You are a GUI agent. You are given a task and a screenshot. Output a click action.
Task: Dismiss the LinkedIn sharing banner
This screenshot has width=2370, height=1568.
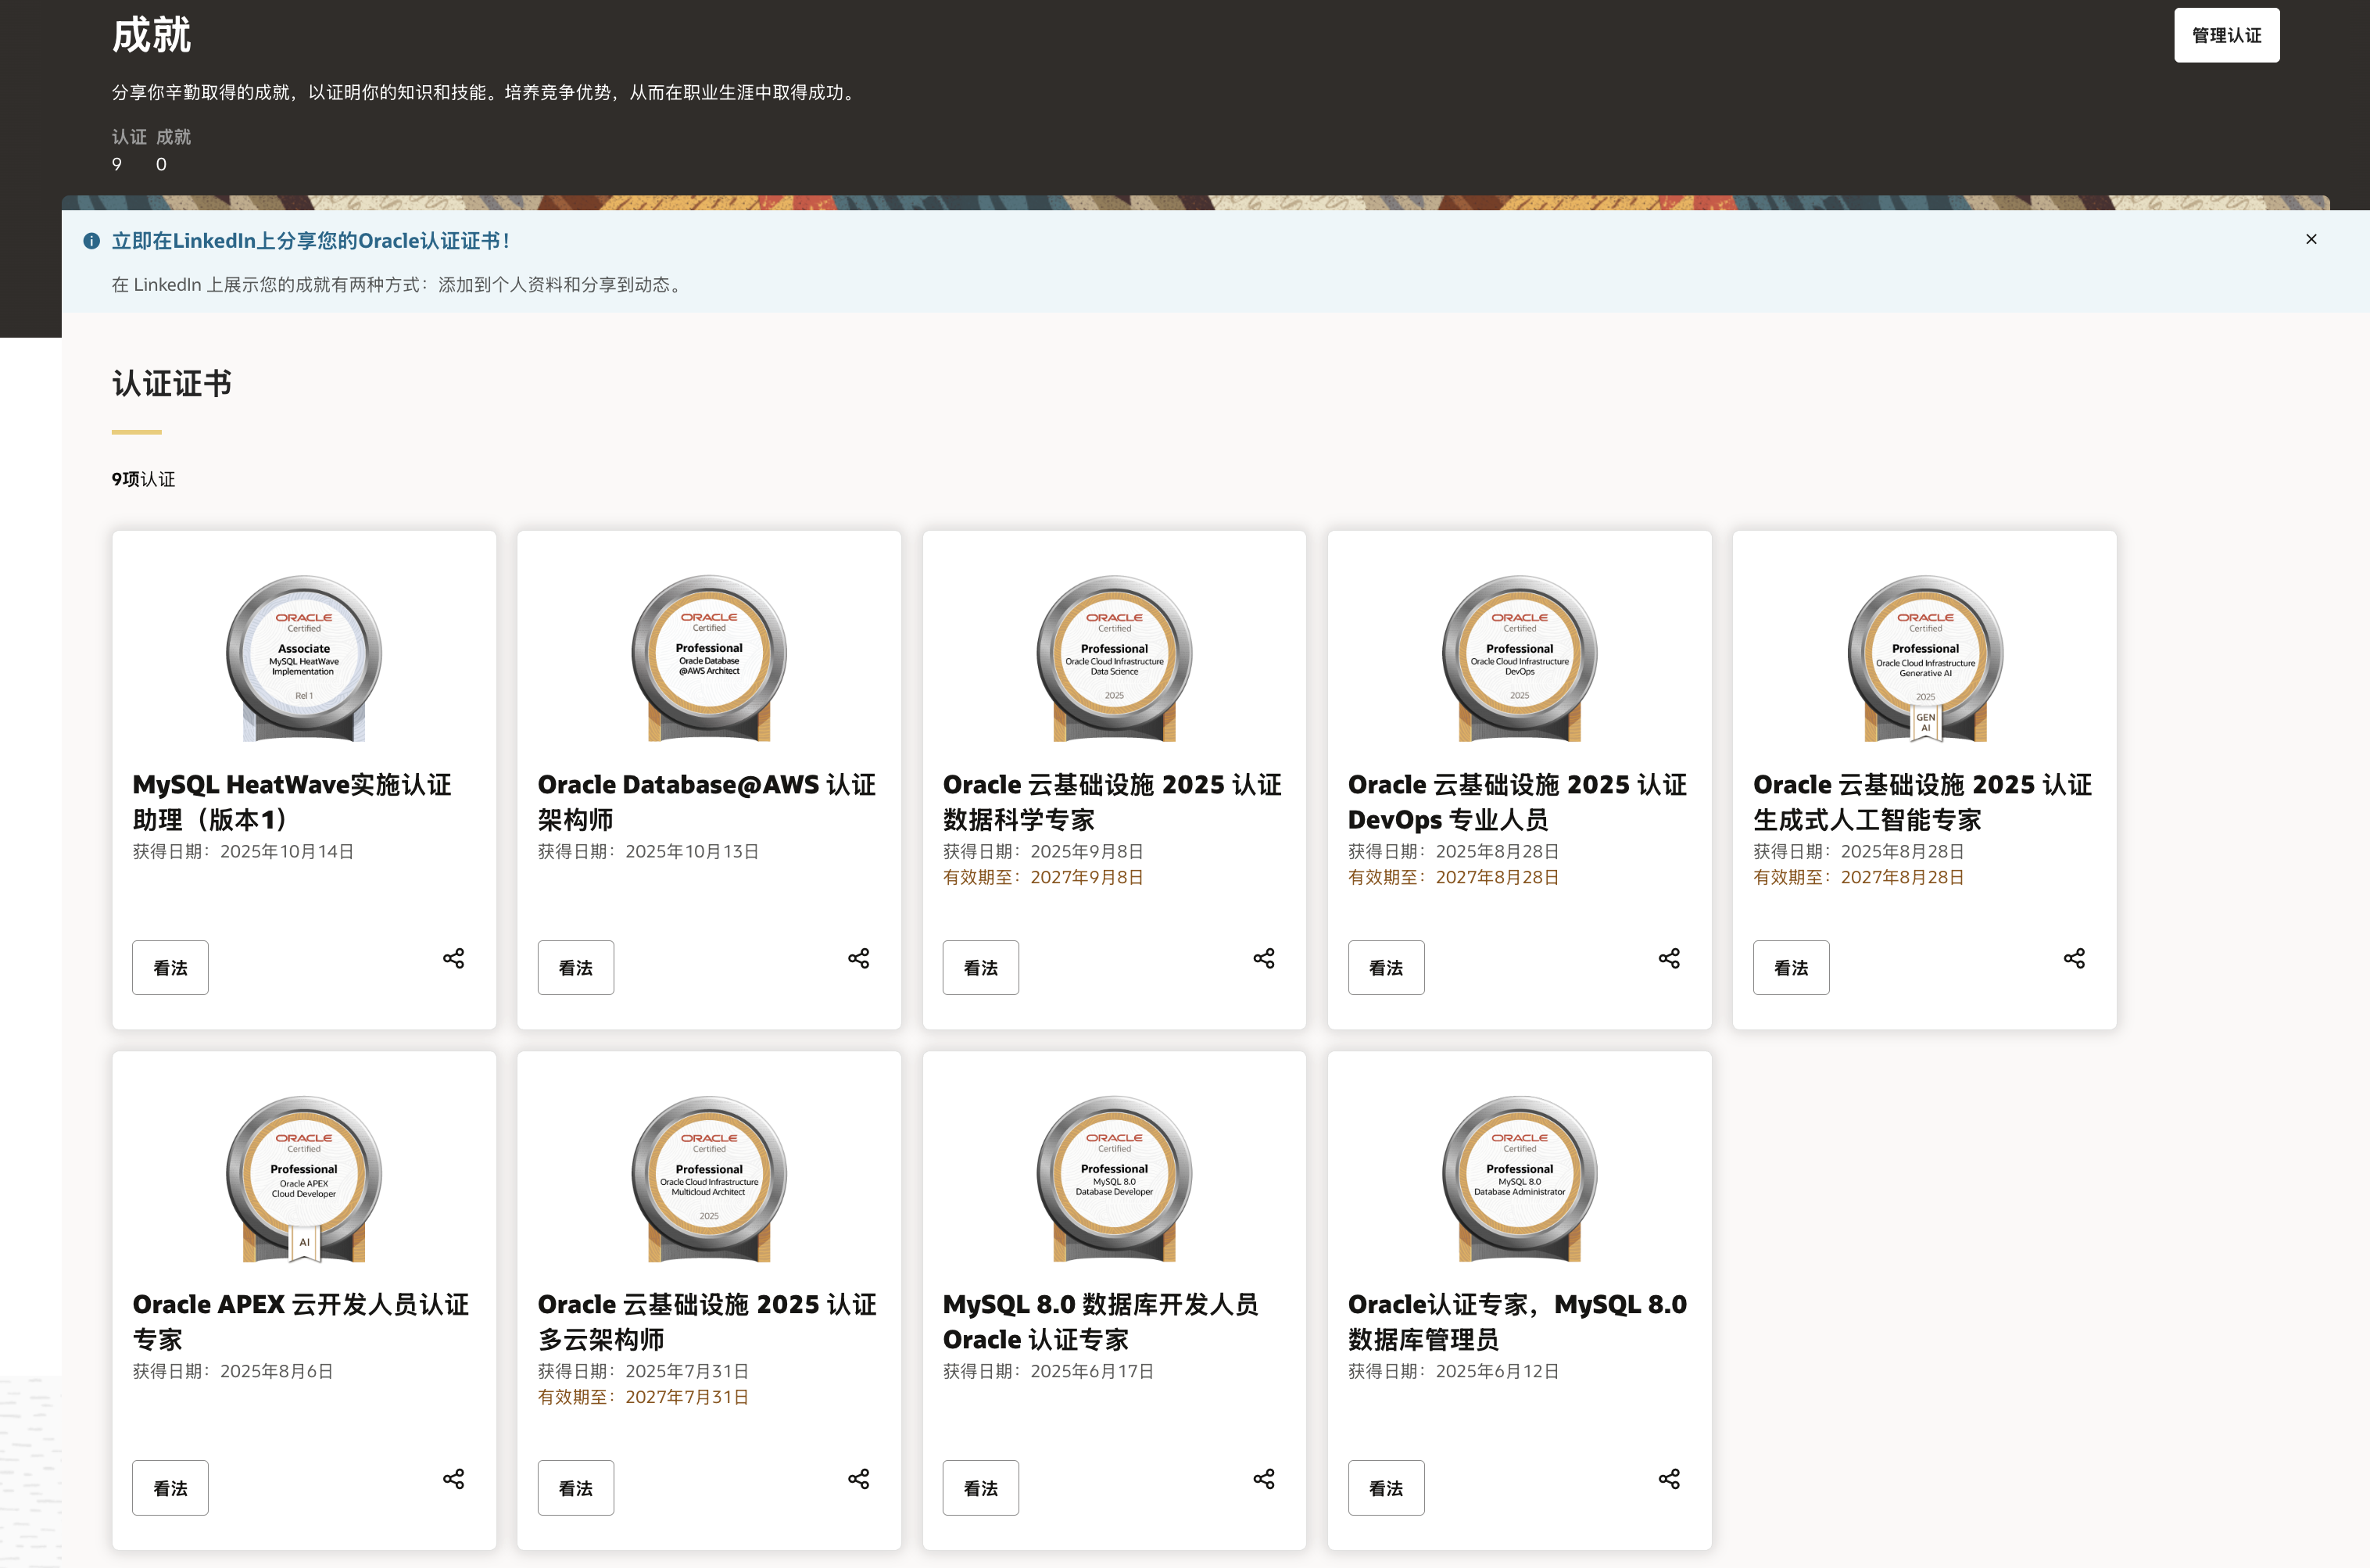(x=2310, y=239)
